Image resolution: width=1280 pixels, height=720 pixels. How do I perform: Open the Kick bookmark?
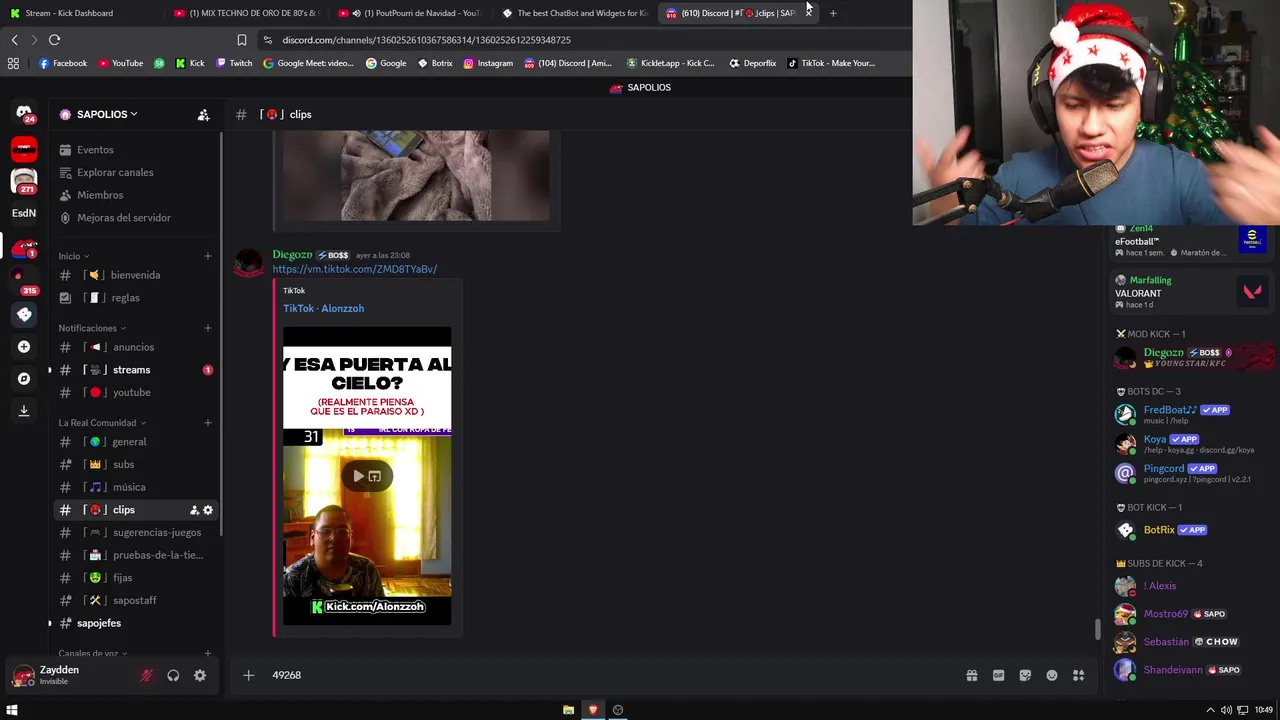tap(190, 63)
